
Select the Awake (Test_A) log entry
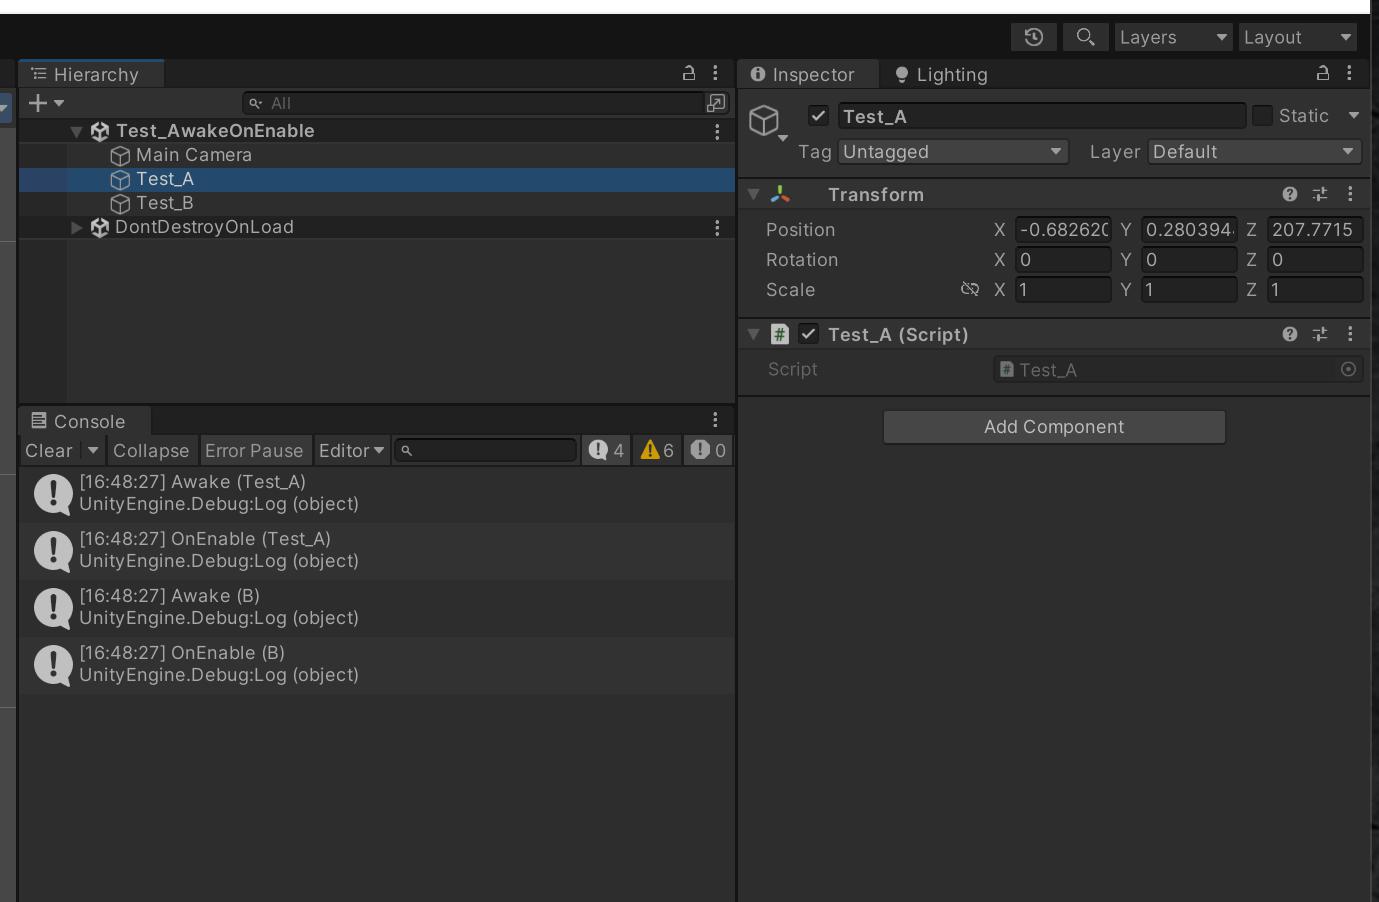tap(376, 493)
